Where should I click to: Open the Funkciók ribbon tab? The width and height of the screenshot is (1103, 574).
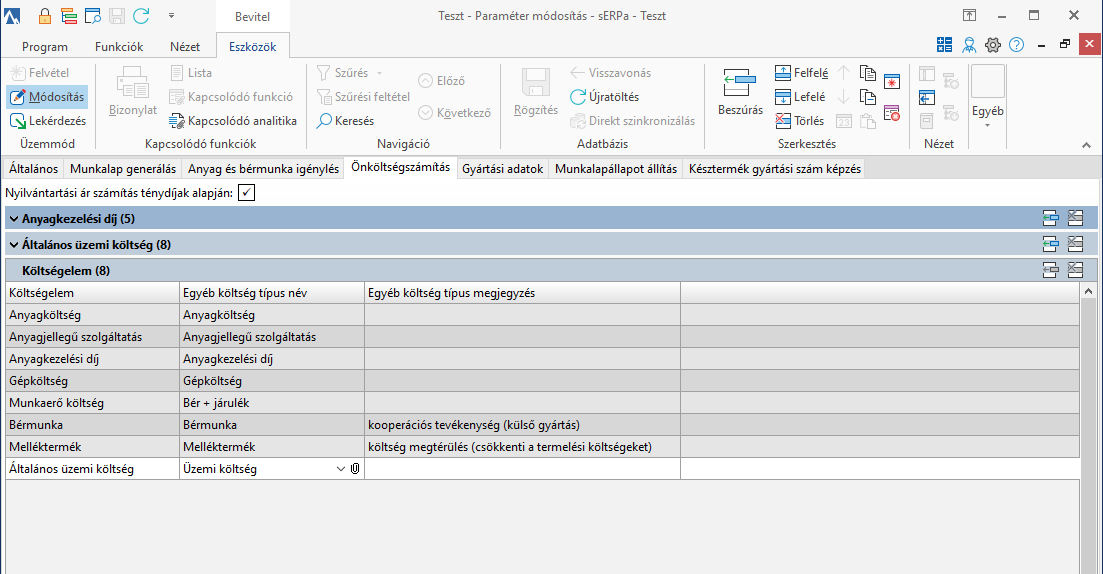pyautogui.click(x=119, y=47)
